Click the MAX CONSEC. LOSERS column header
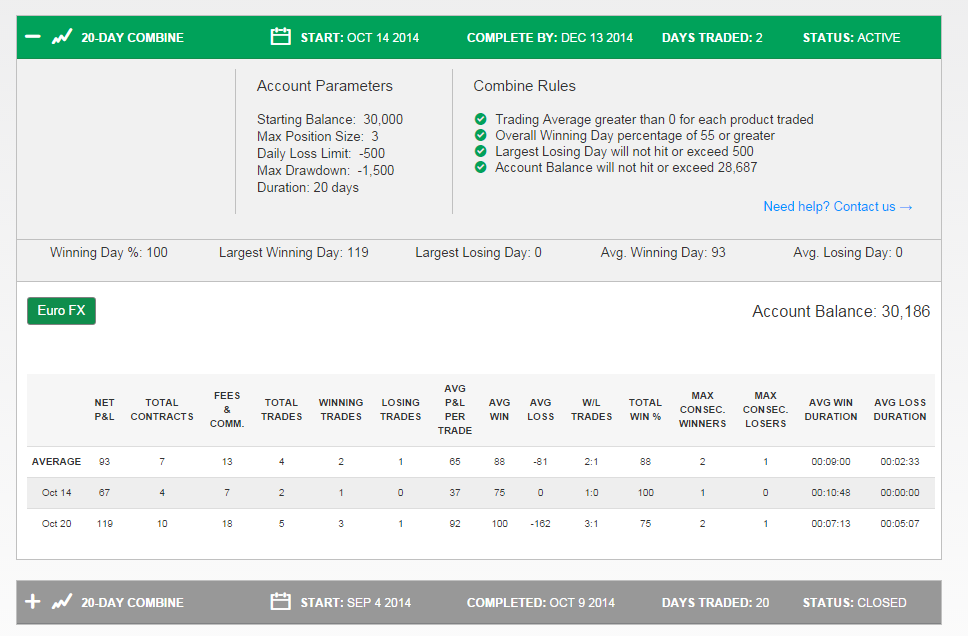The image size is (968, 636). pos(766,409)
